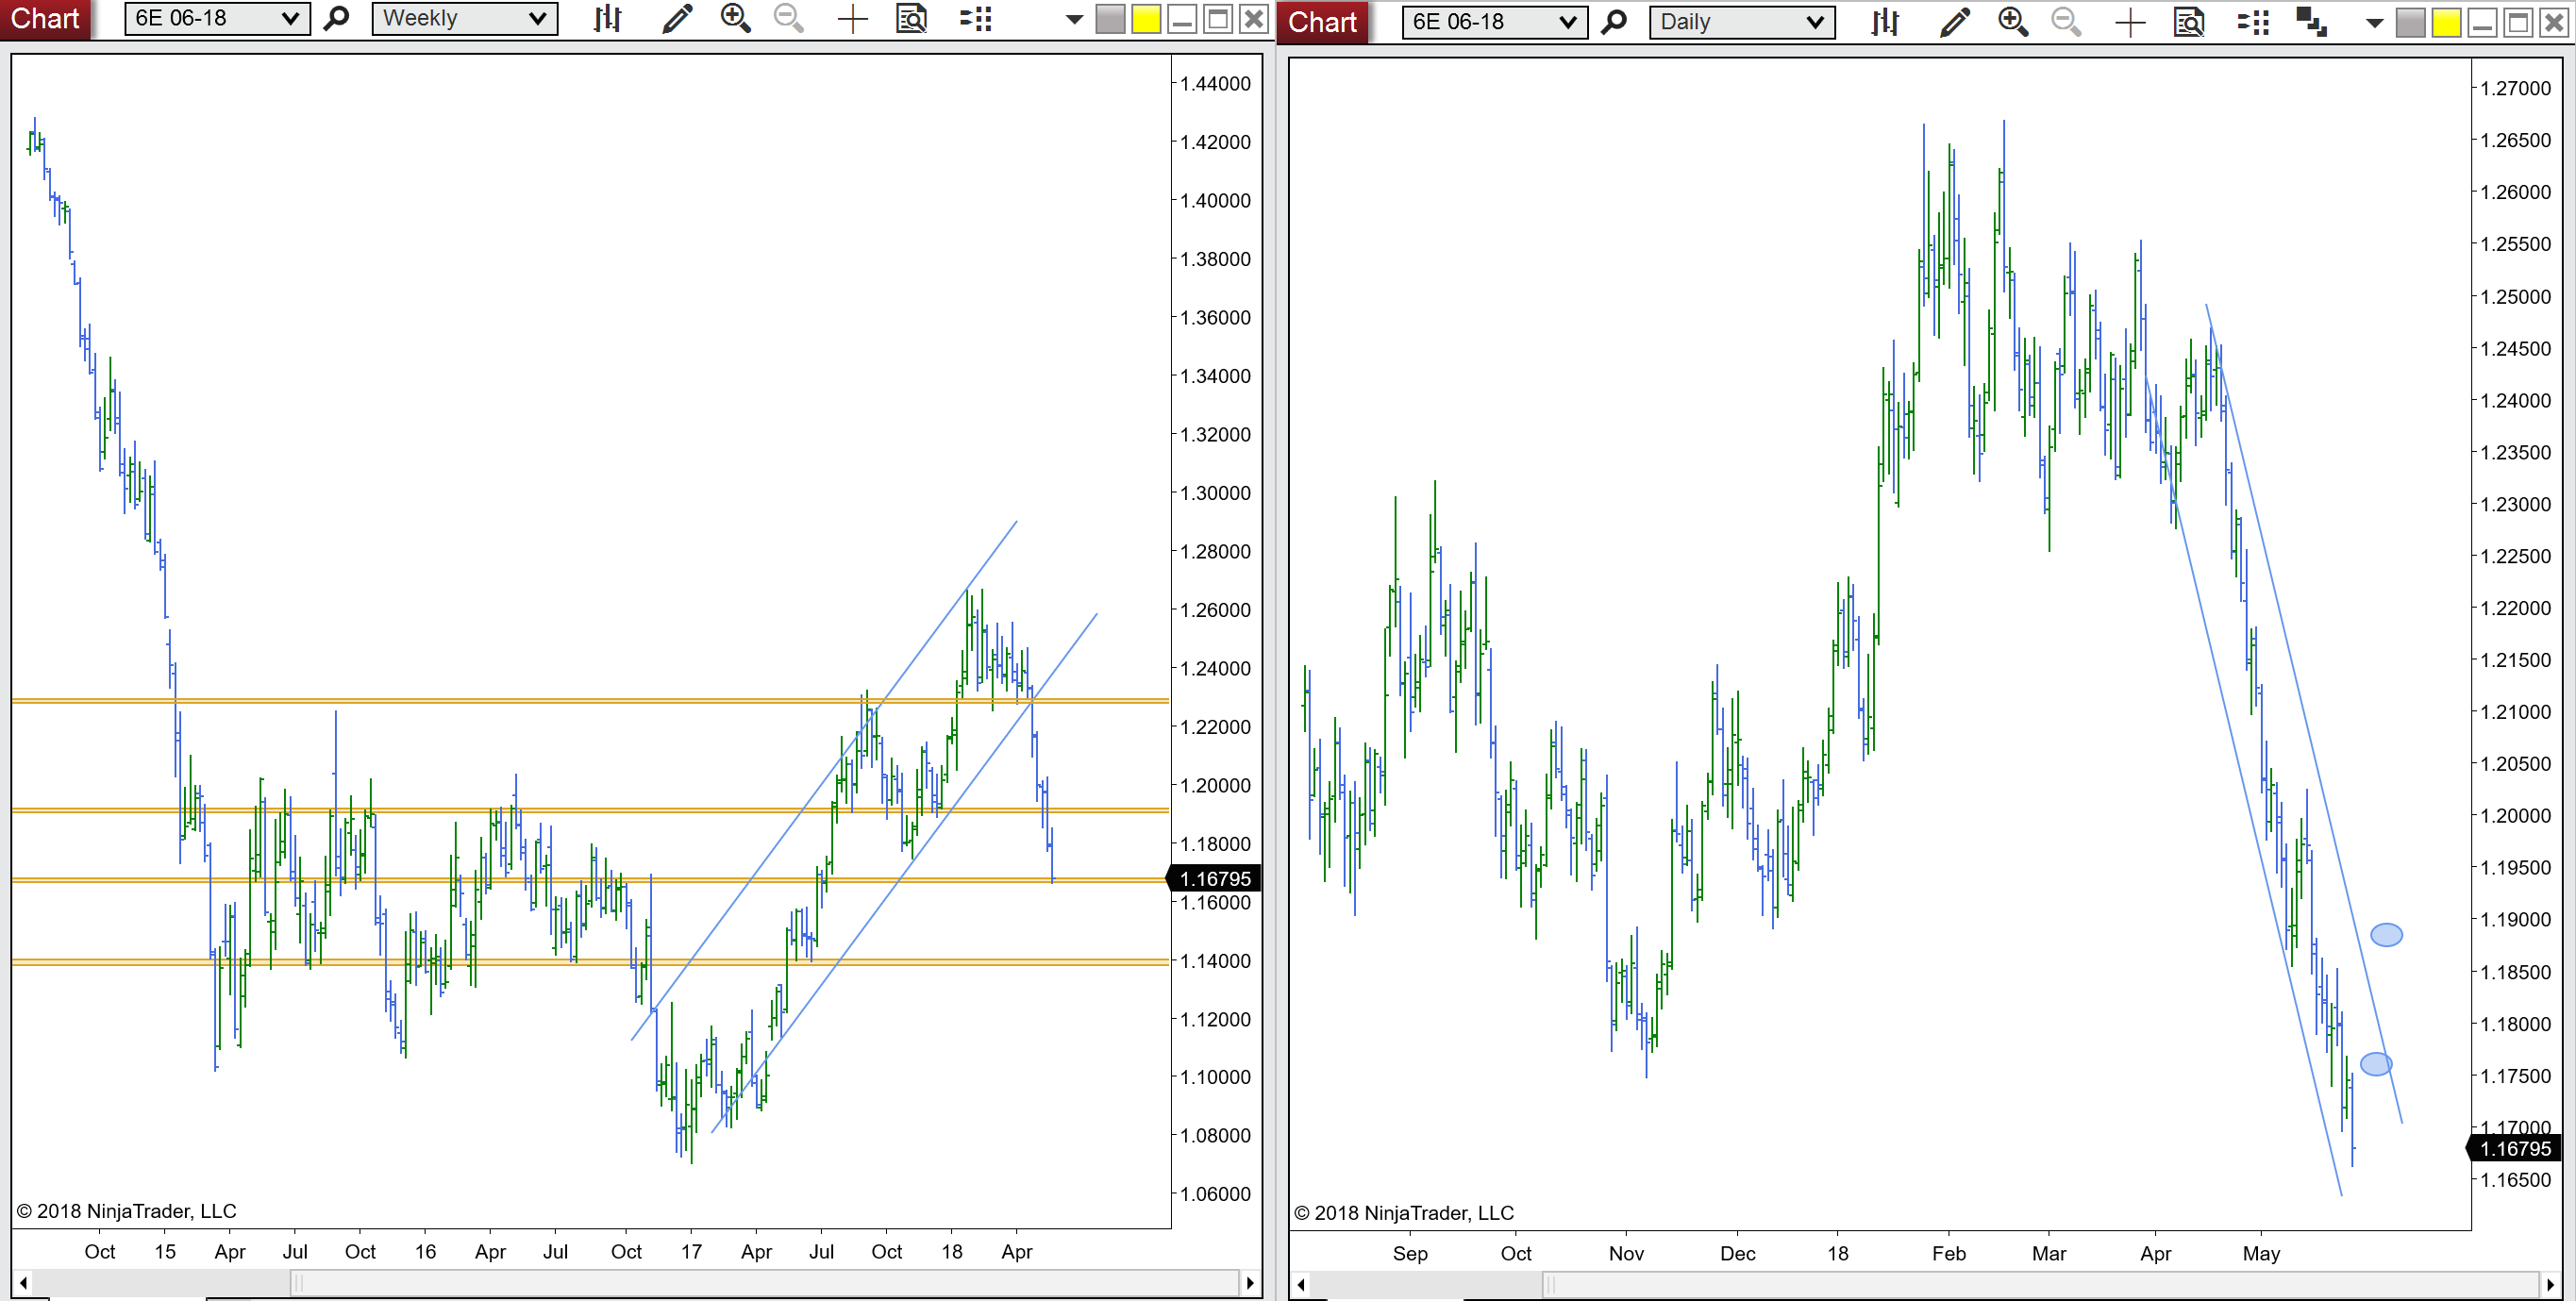2576x1301 pixels.
Task: Click horizontal scrollbar thumb under Daily chart
Action: pyautogui.click(x=2041, y=1284)
